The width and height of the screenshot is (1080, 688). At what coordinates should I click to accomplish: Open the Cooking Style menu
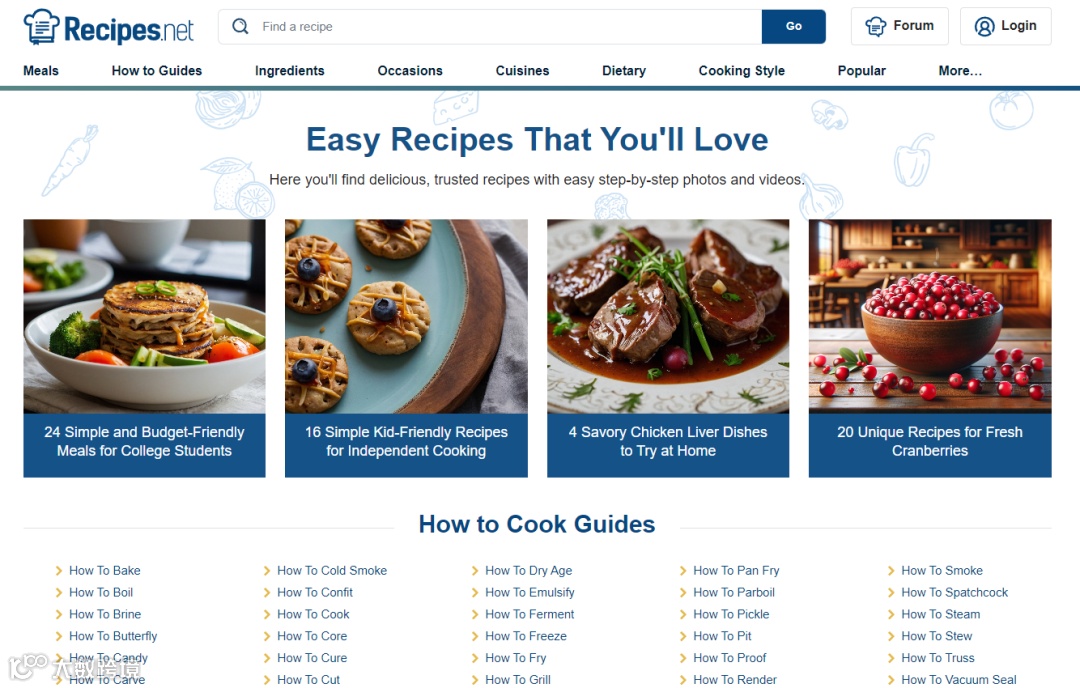pos(742,70)
